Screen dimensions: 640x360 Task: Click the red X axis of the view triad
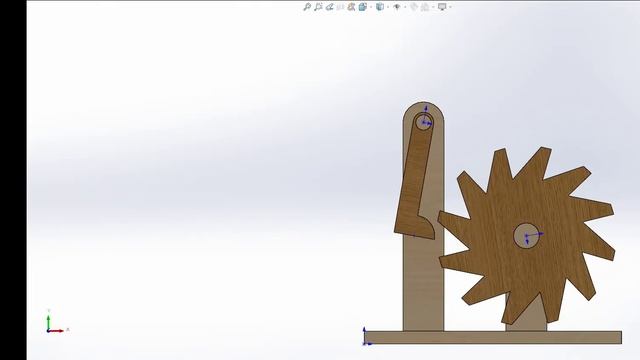56,331
